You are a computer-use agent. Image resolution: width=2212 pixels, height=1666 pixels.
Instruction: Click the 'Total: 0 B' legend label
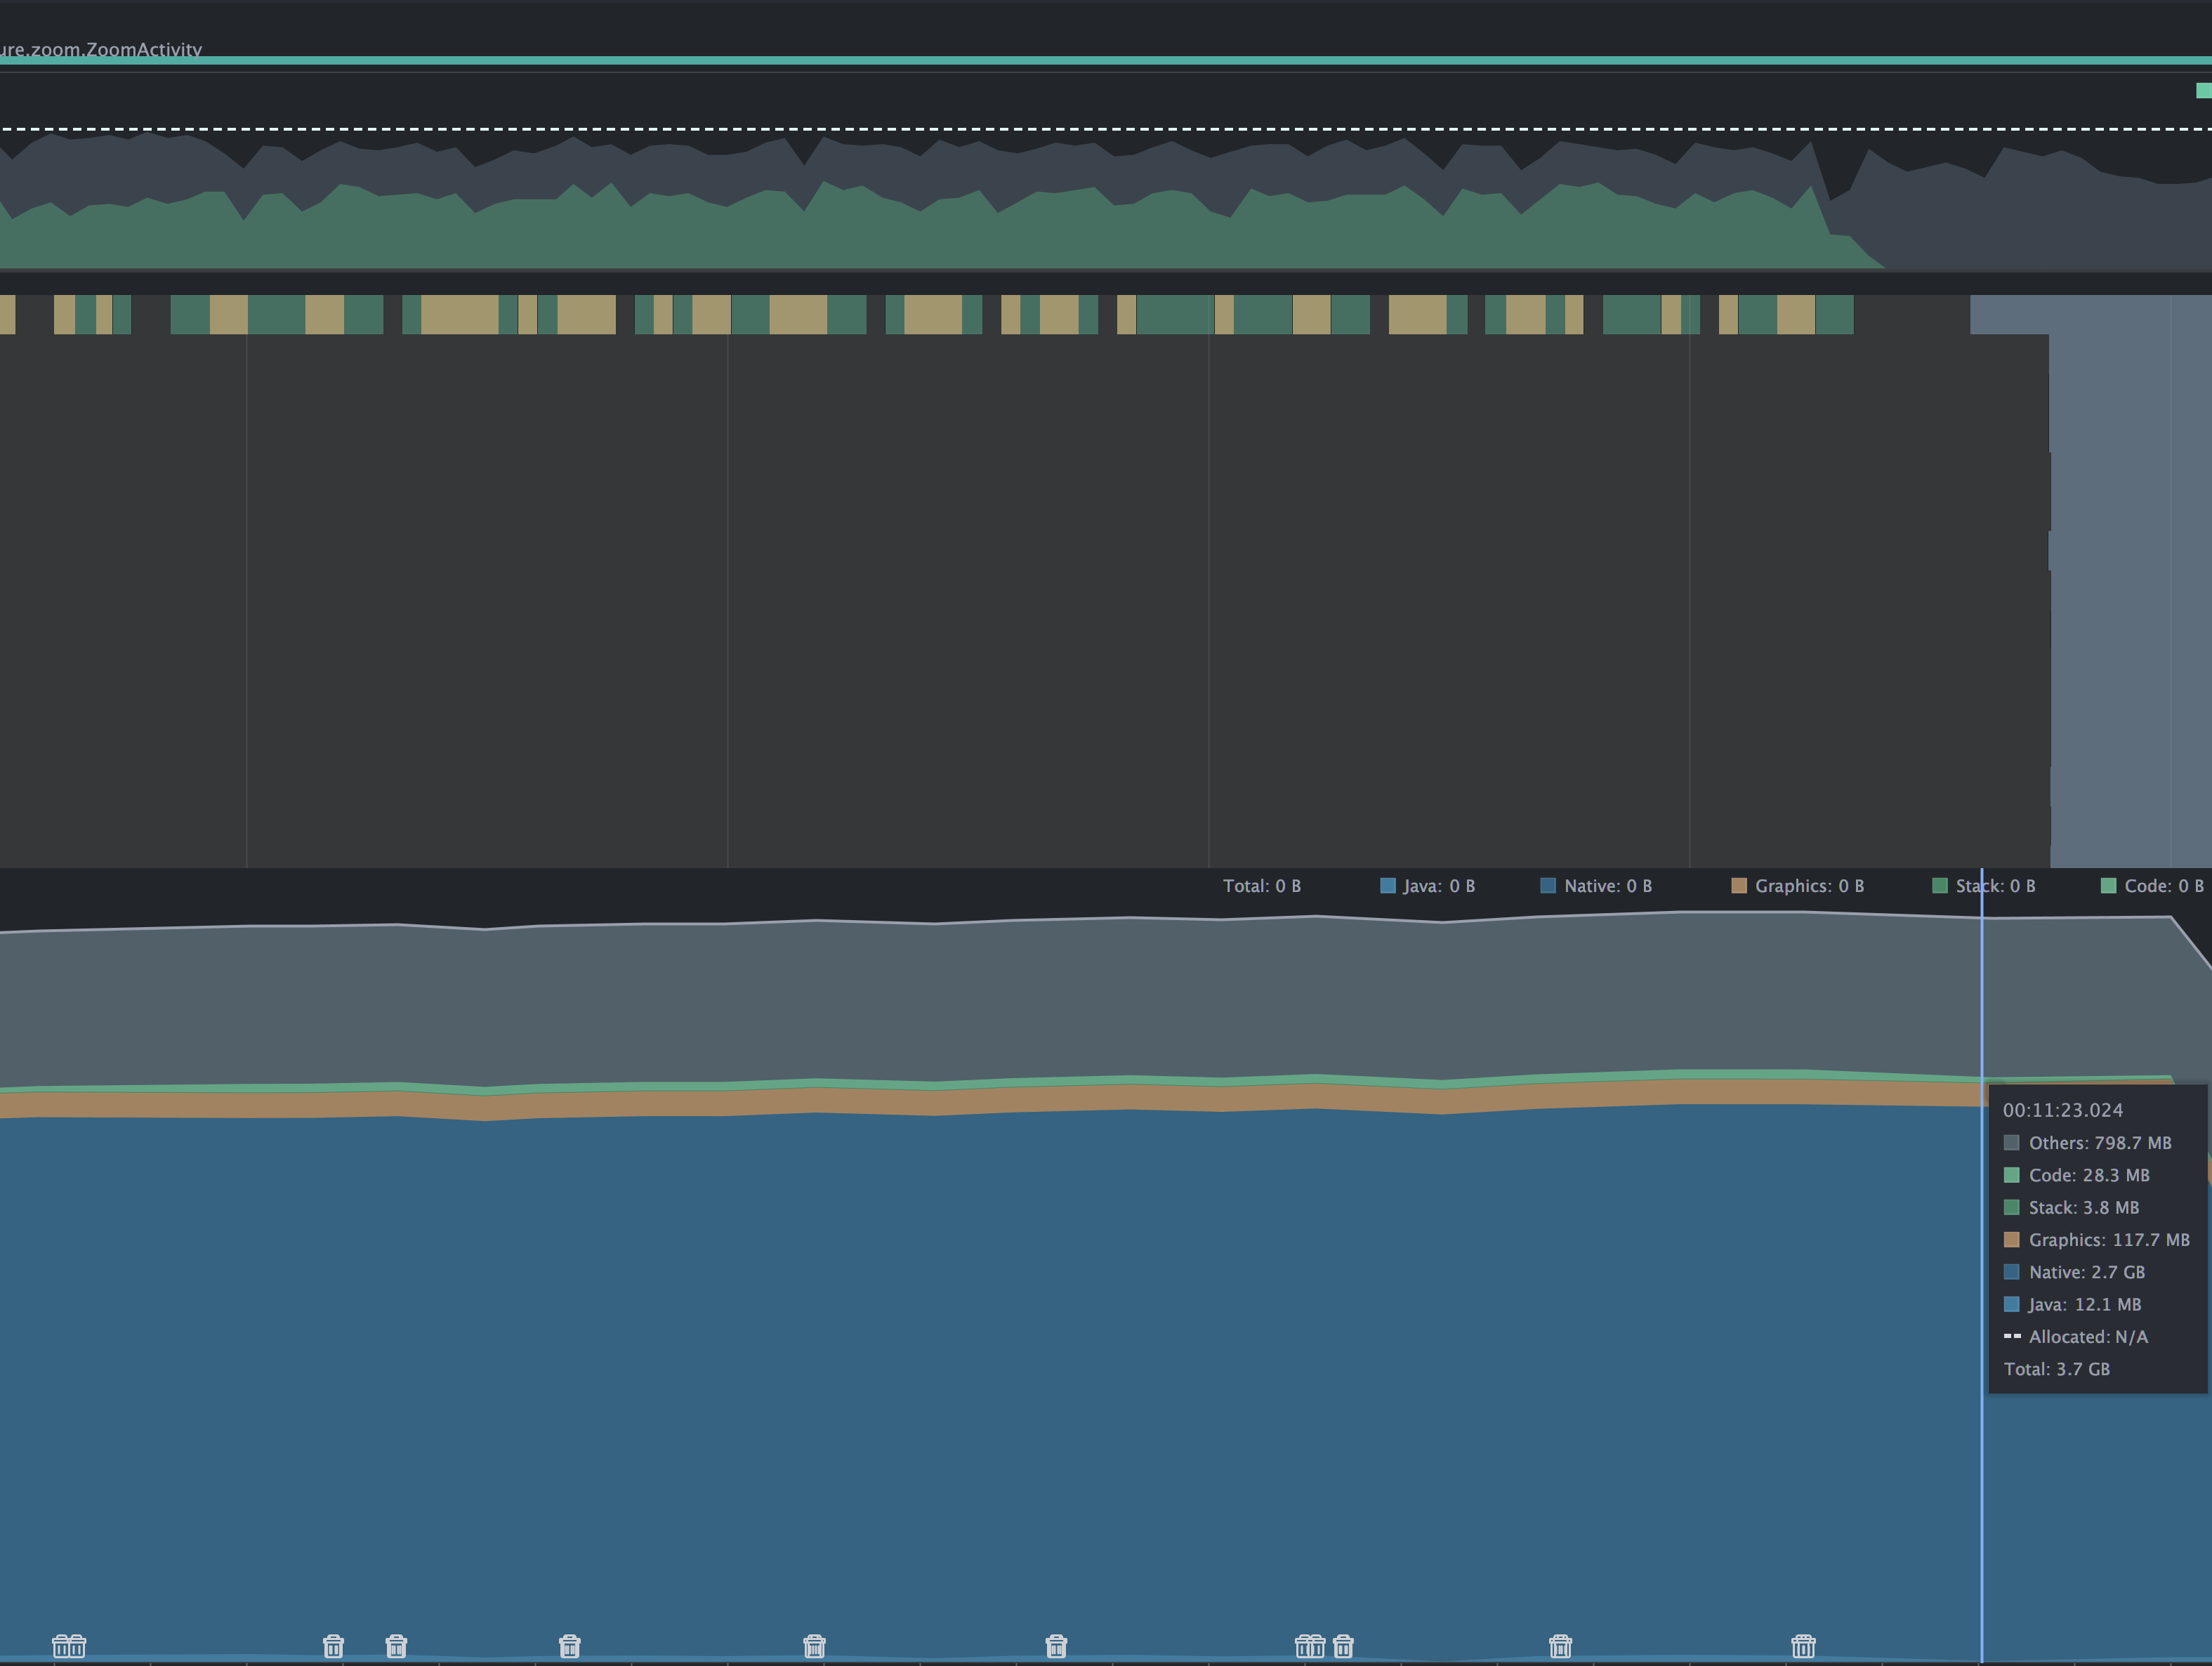click(1261, 886)
